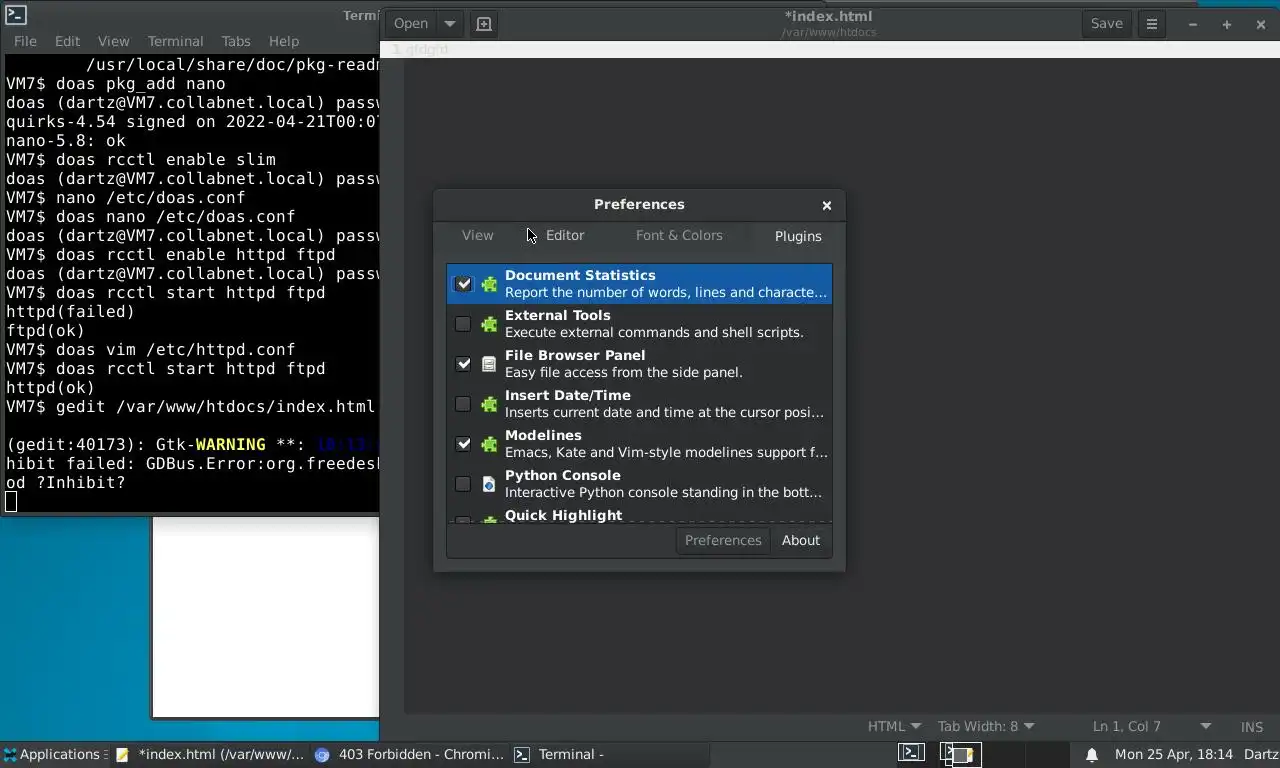Click the clock showing Mon 25 Apr, 18:14
This screenshot has height=768, width=1280.
tap(1174, 755)
